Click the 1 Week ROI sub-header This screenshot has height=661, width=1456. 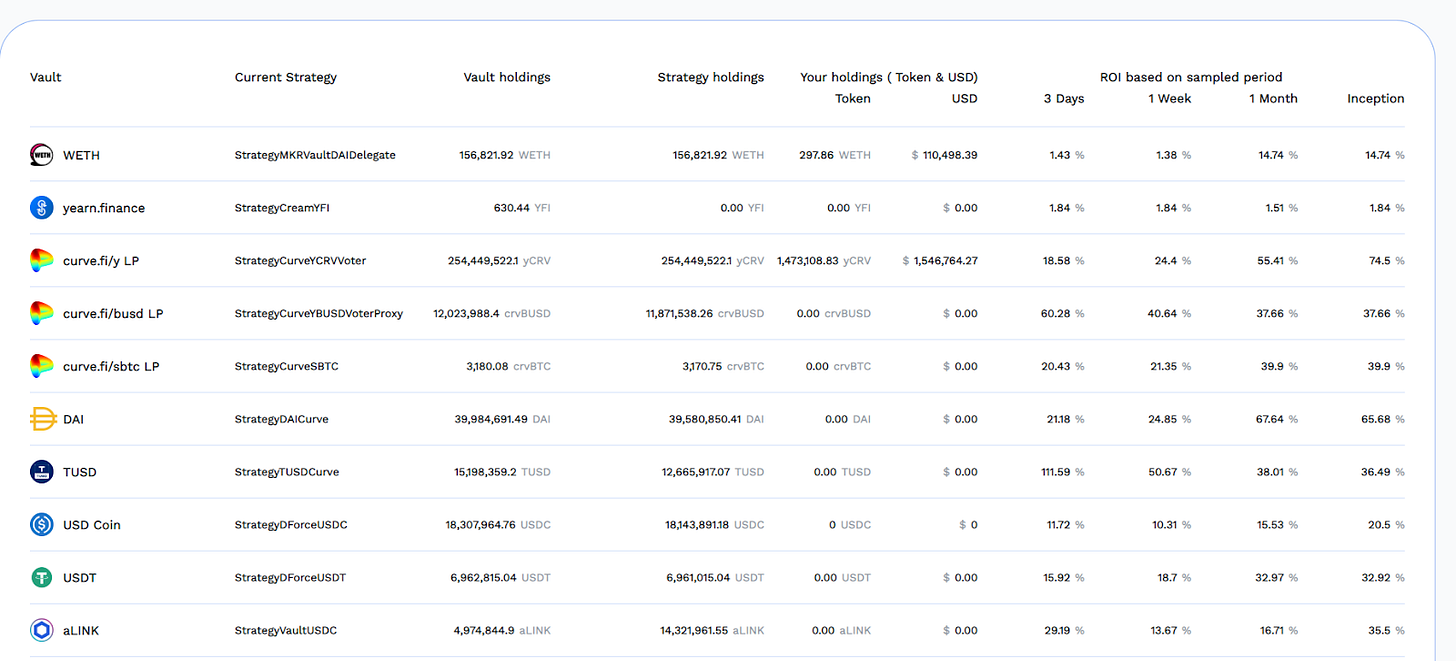point(1168,98)
